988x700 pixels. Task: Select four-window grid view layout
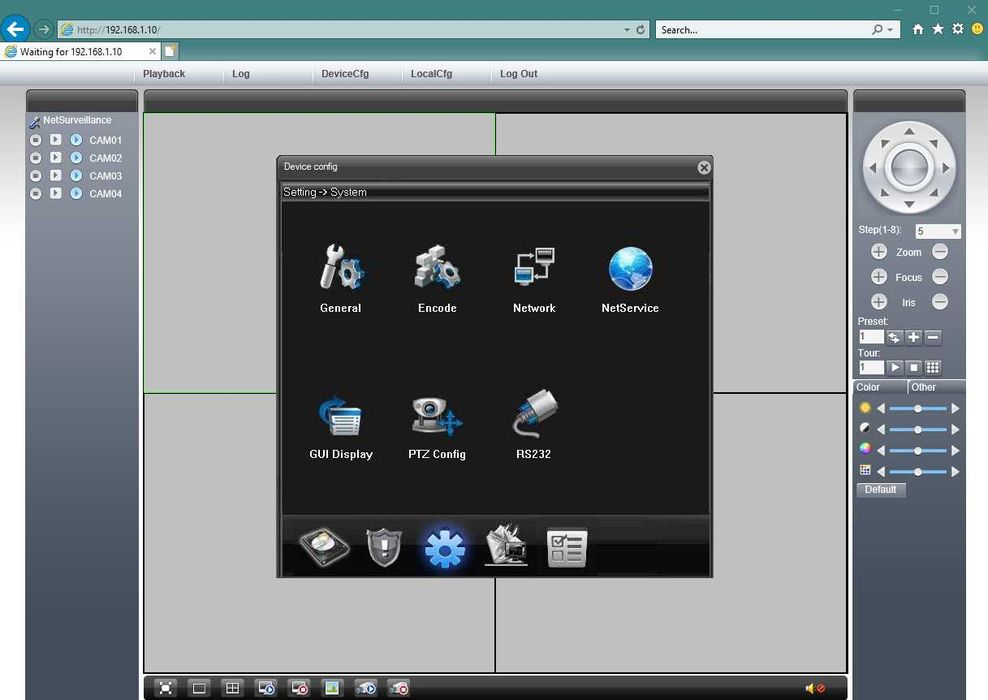[233, 688]
